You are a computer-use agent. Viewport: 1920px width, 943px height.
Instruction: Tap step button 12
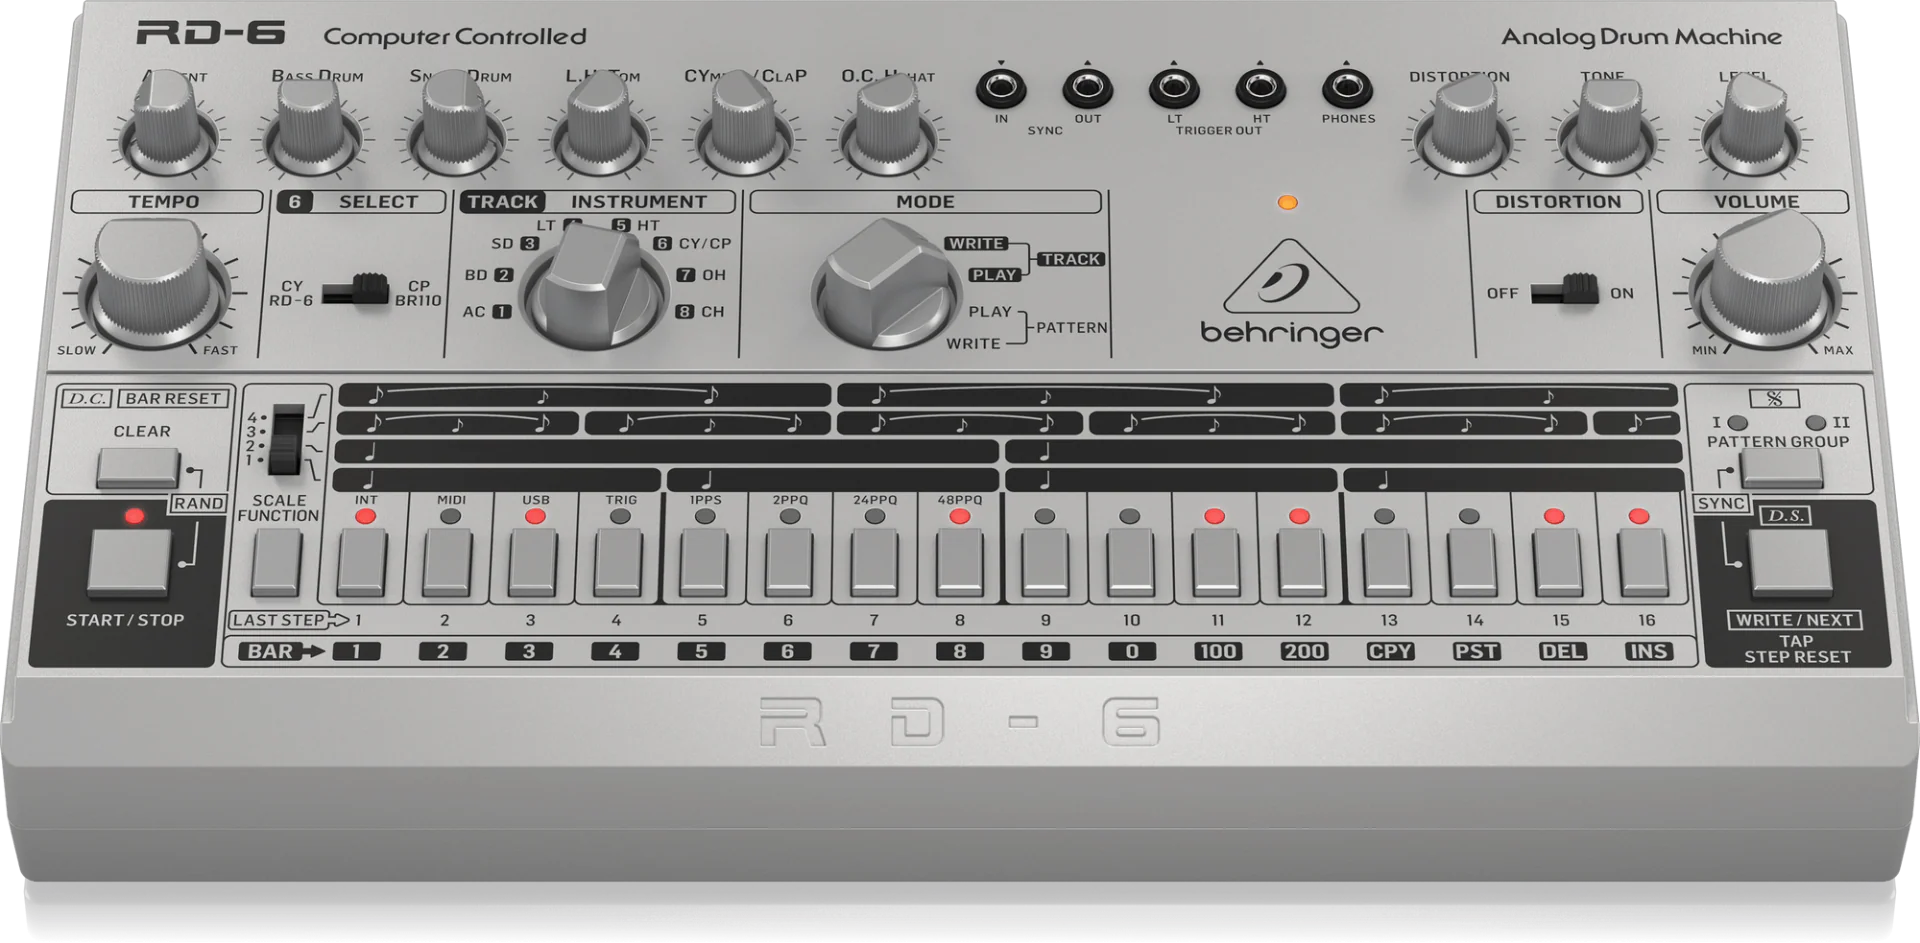tap(1301, 563)
